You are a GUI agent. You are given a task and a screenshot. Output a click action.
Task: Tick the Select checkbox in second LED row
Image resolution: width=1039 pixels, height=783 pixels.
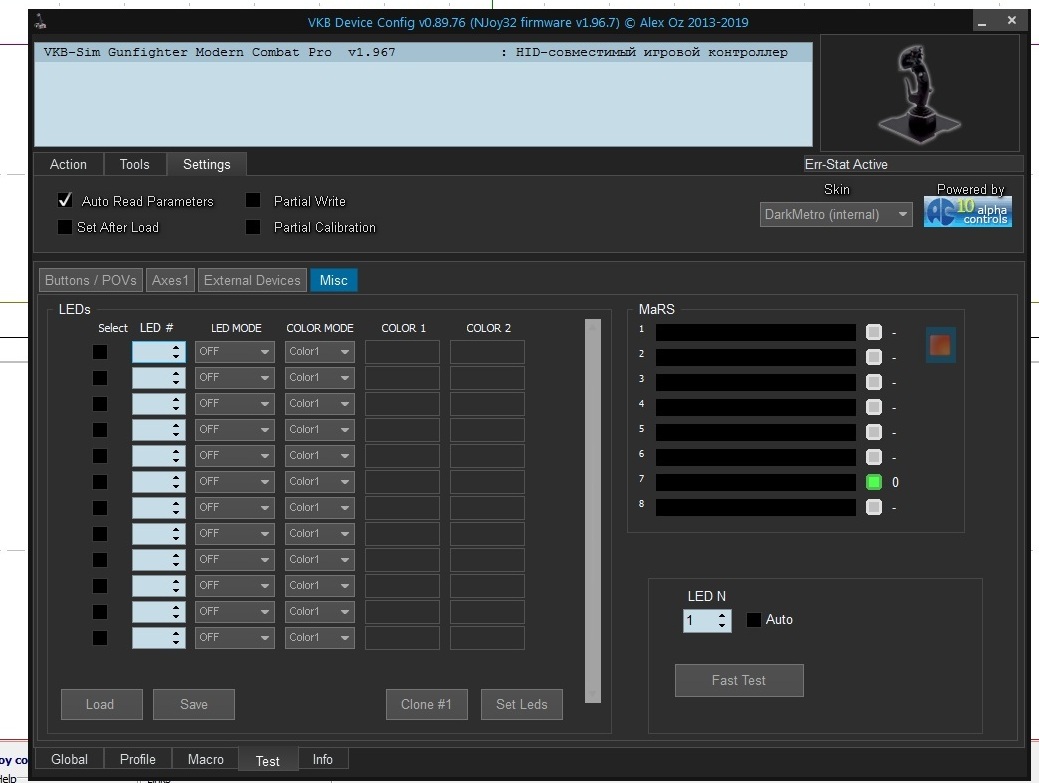(x=100, y=378)
